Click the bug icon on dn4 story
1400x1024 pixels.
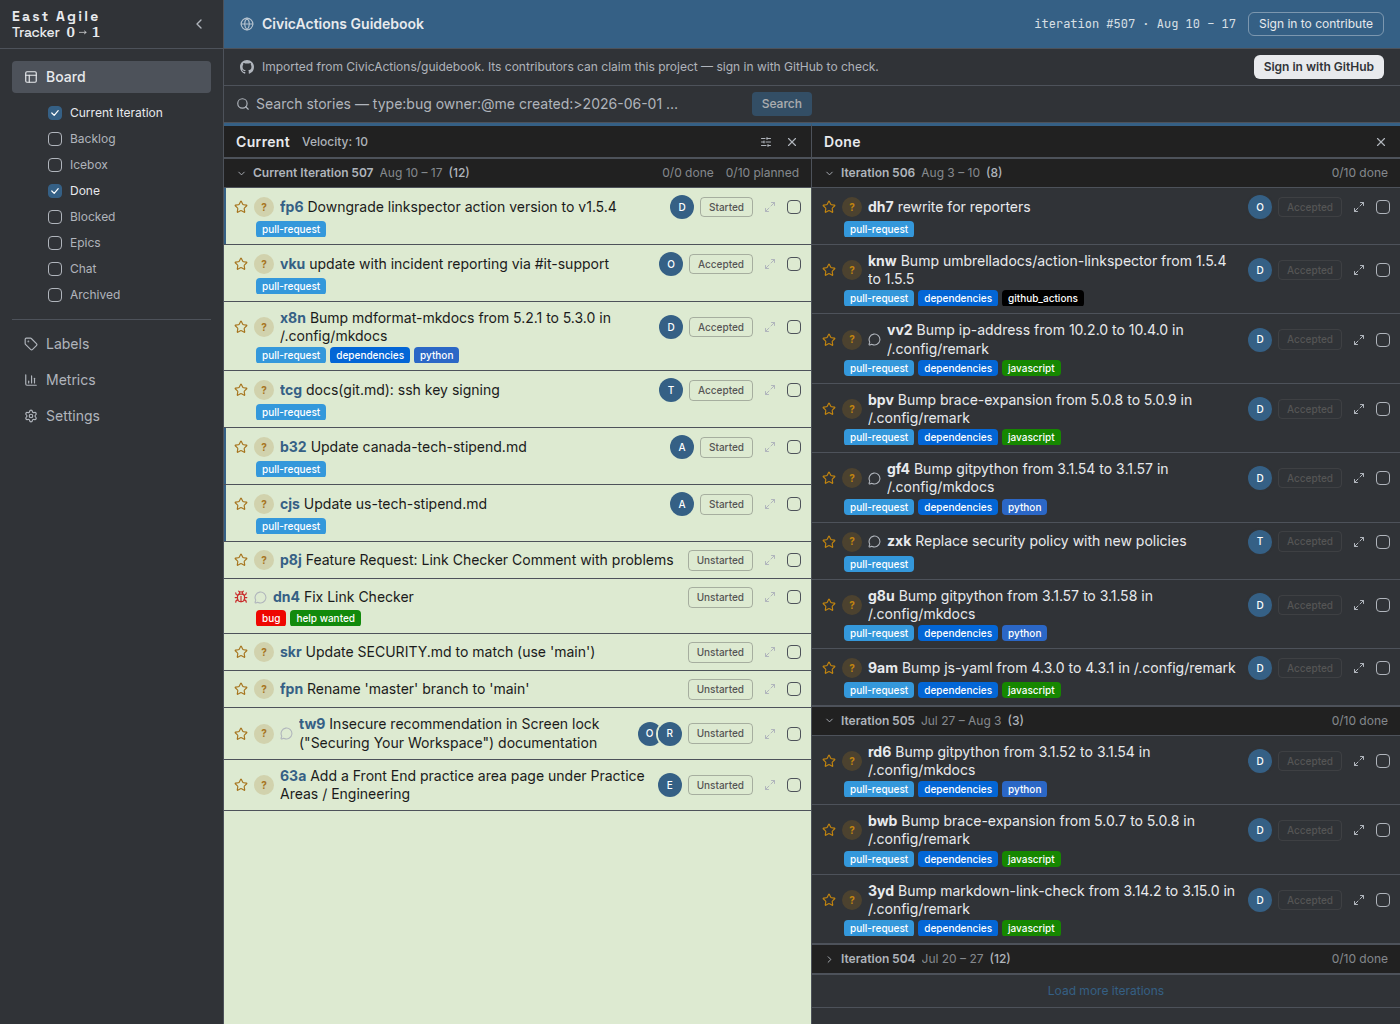241,597
